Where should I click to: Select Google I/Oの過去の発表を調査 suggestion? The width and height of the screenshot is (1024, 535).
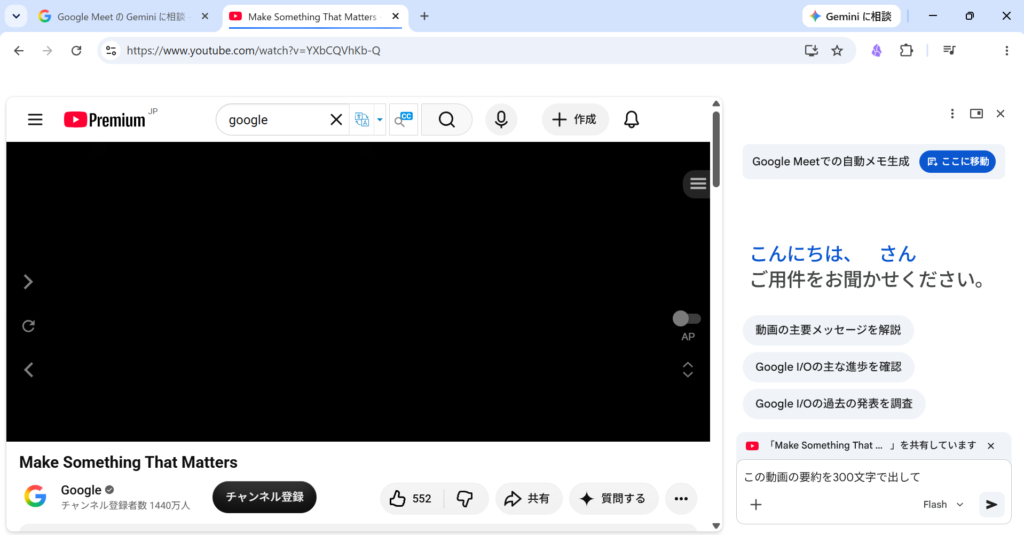point(834,404)
